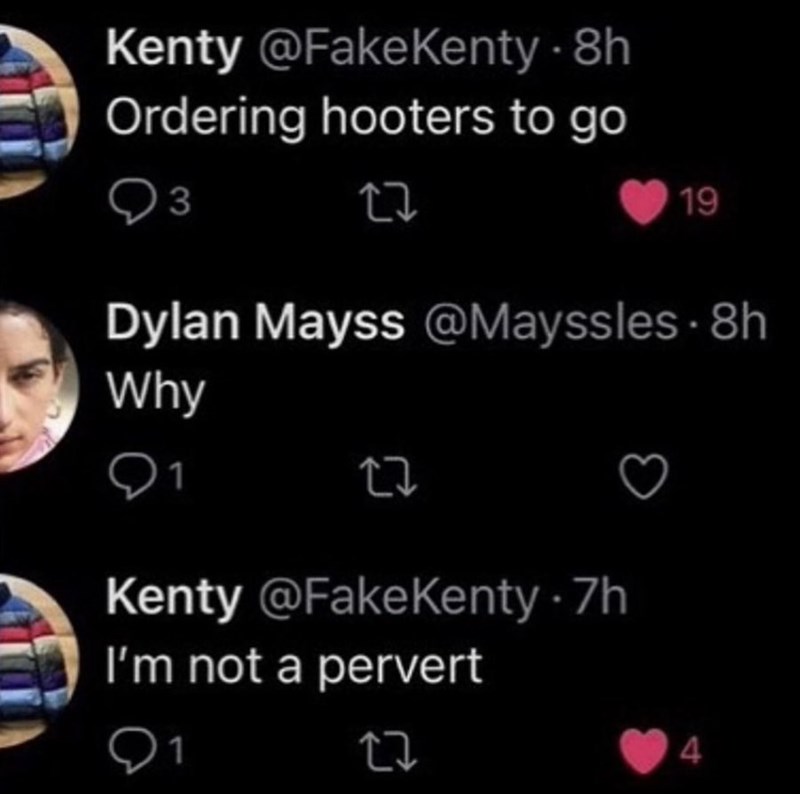Open the "I'm not a pervert" tweet text
Screen dimensions: 800x794
(293, 667)
